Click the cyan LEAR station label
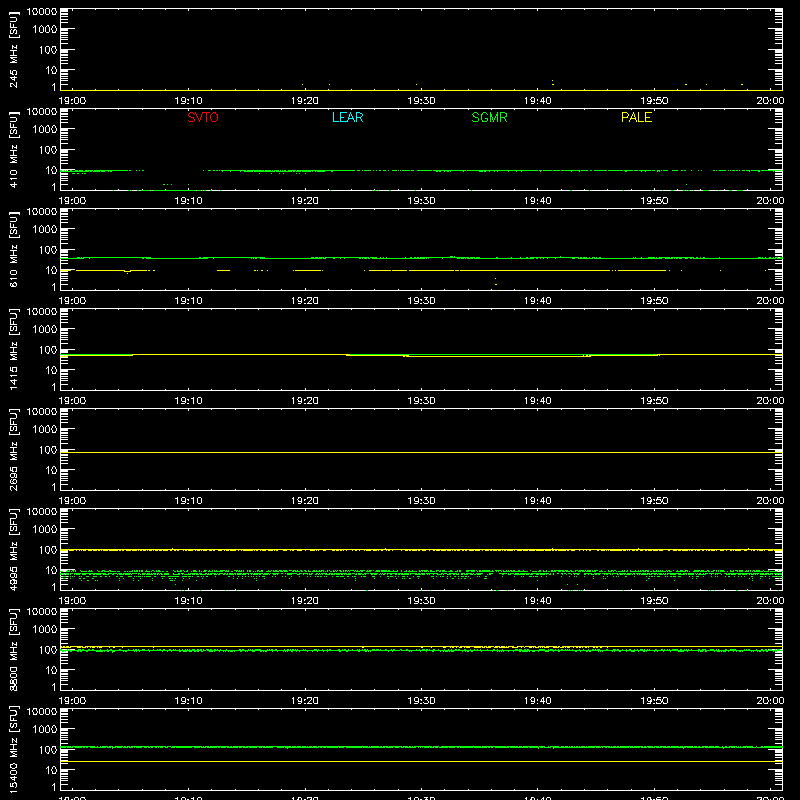The height and width of the screenshot is (800, 800). point(347,117)
